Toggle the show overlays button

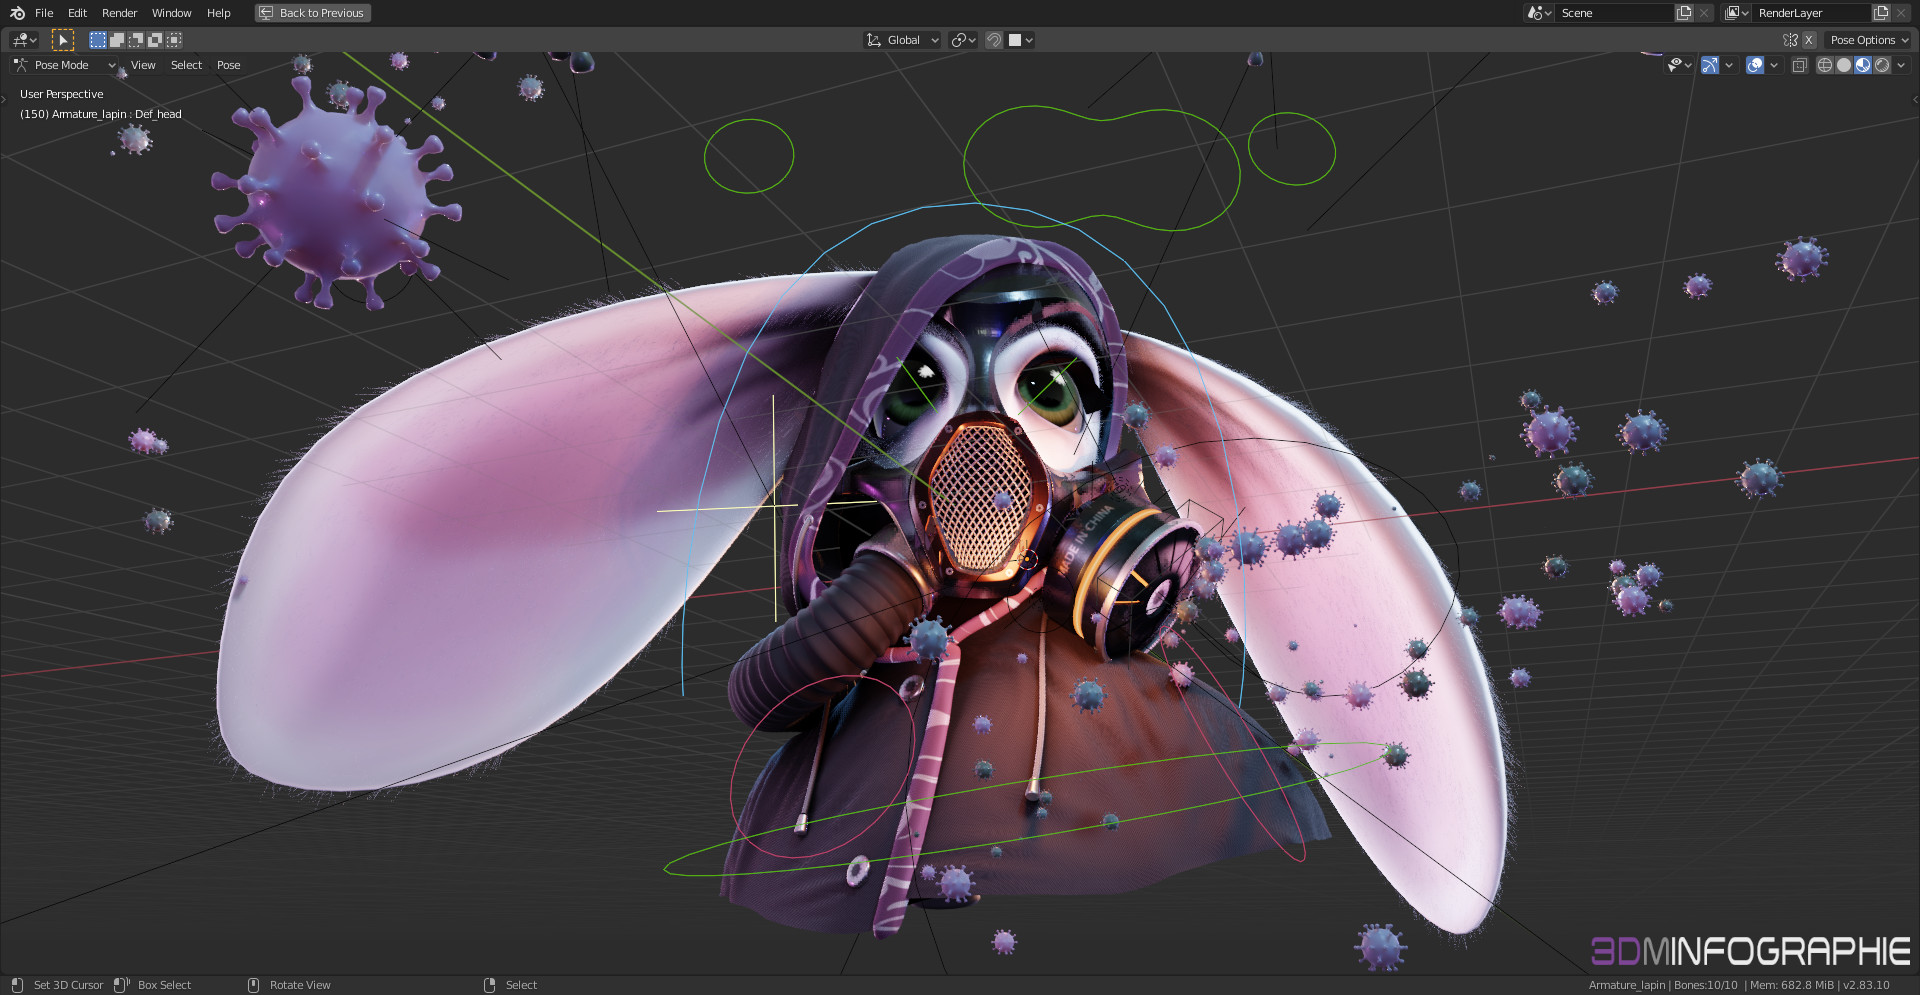1755,65
